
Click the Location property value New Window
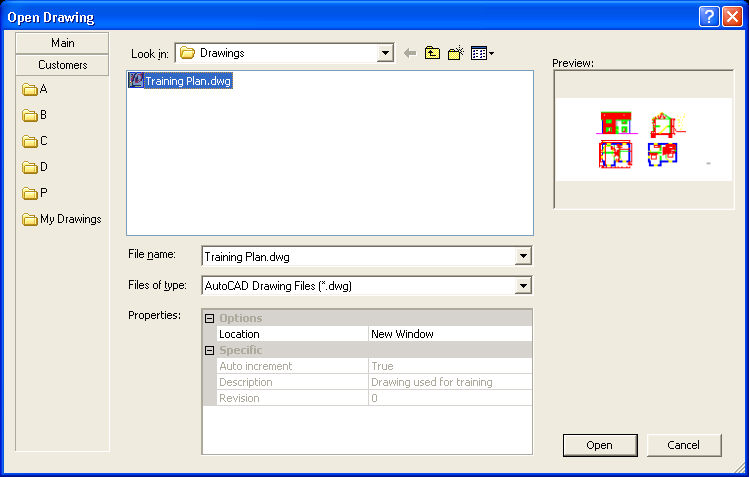[x=450, y=334]
